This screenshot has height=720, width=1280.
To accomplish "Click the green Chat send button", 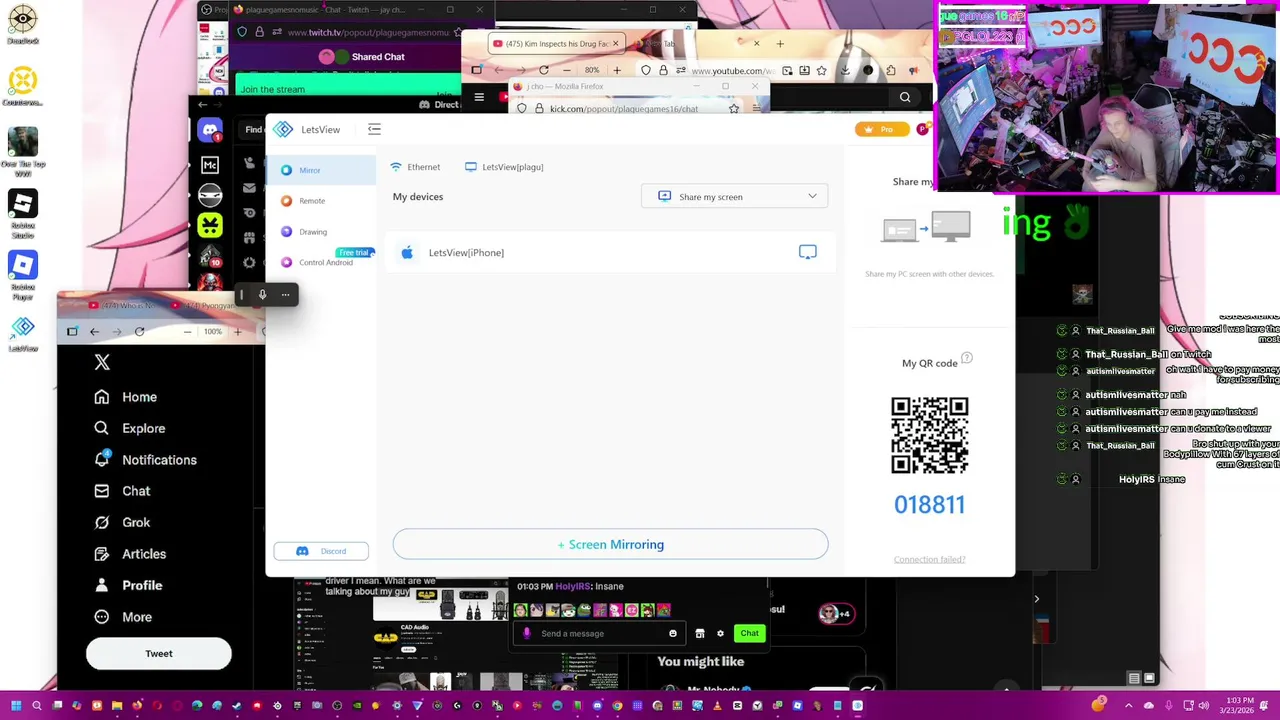I will coord(749,633).
